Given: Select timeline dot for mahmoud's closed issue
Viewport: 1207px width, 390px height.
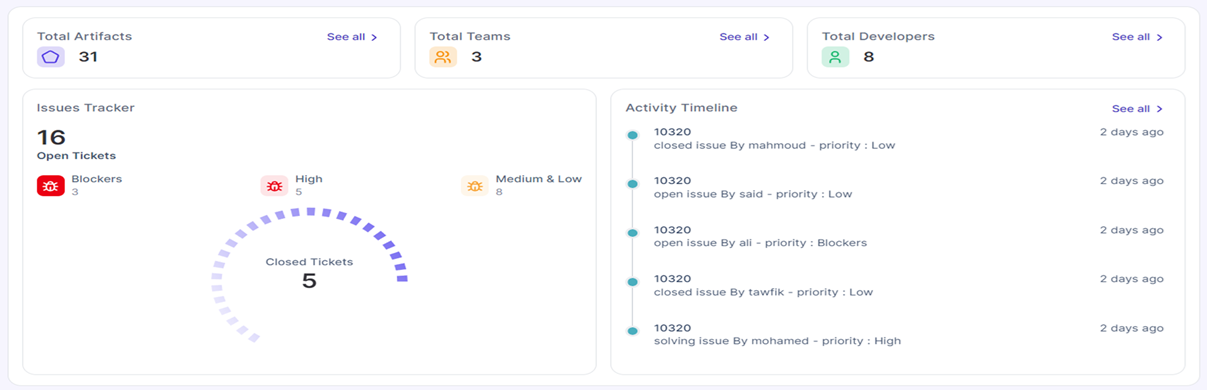Looking at the screenshot, I should [632, 135].
